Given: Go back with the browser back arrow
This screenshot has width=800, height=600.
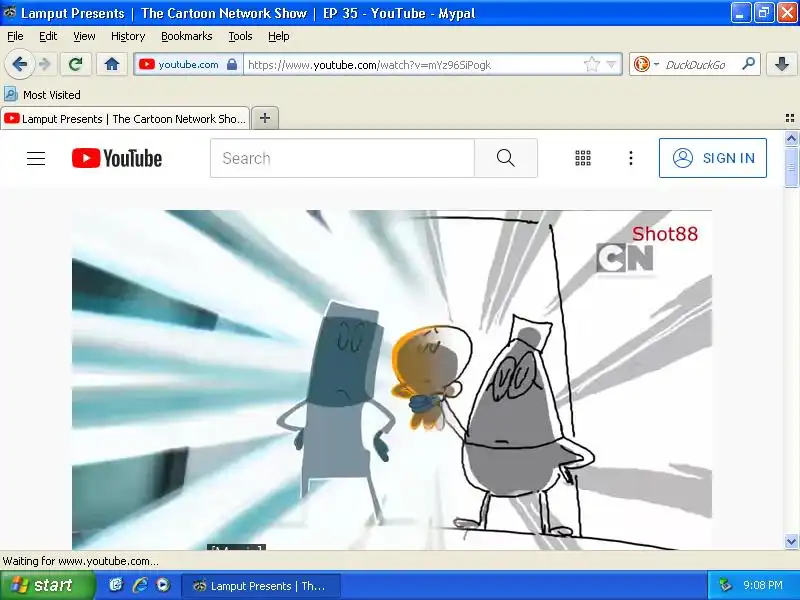Looking at the screenshot, I should (x=19, y=64).
